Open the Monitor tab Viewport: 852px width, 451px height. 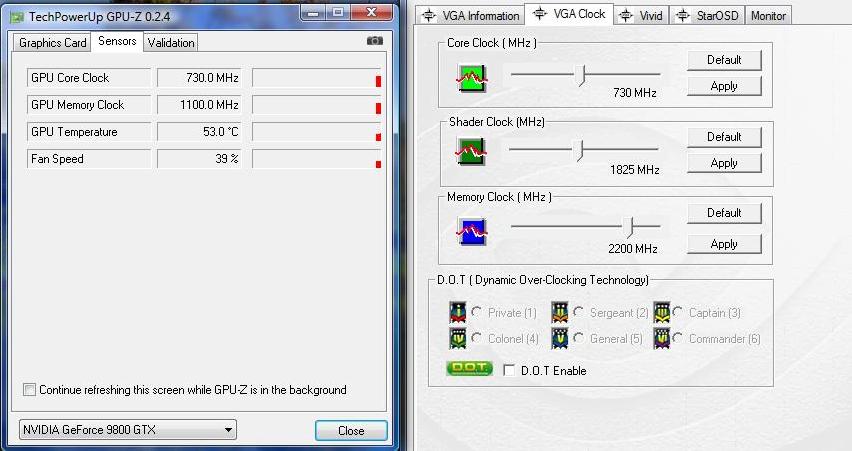click(768, 16)
